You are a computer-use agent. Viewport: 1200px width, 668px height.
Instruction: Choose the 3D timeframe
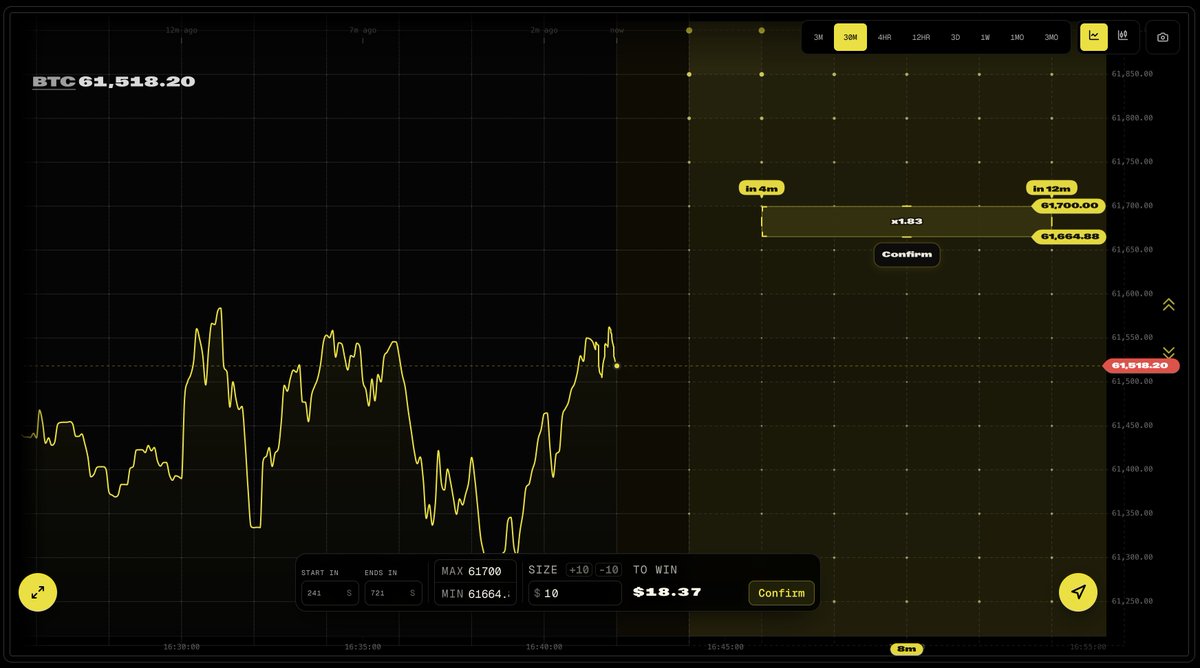tap(955, 37)
